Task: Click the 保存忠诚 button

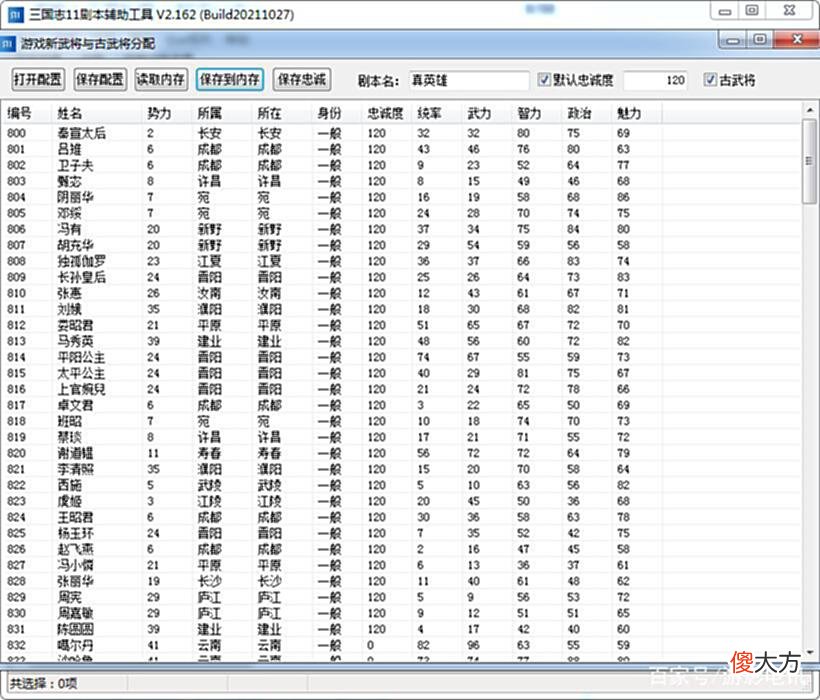Action: (302, 79)
